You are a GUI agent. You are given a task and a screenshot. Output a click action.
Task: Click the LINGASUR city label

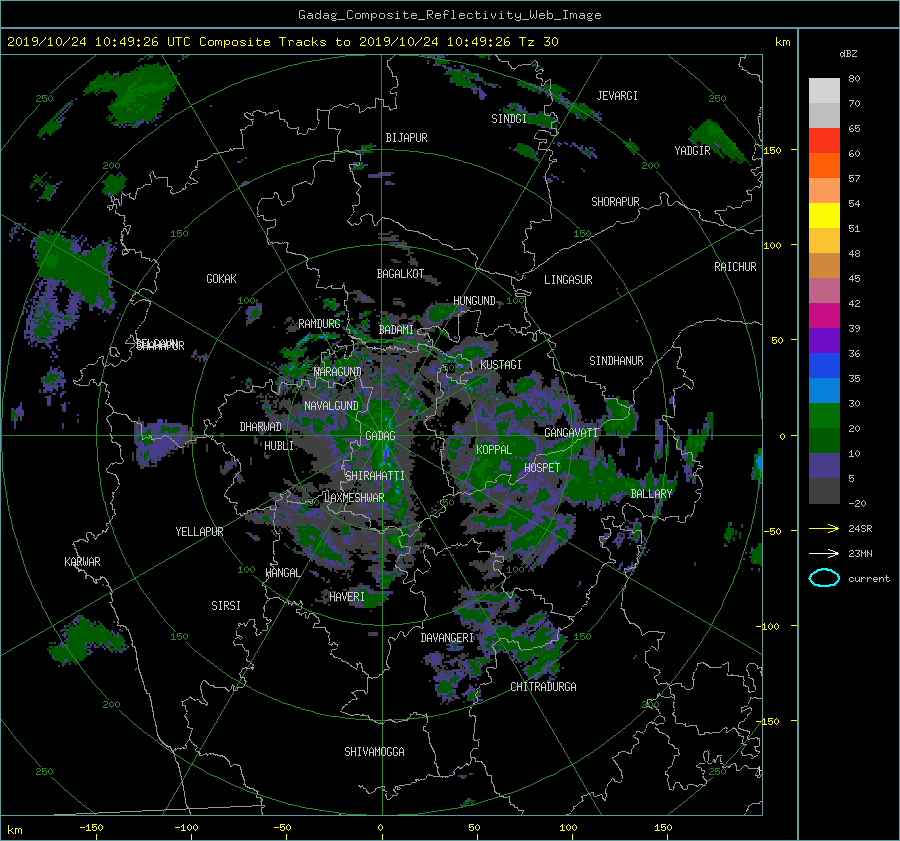pos(568,280)
